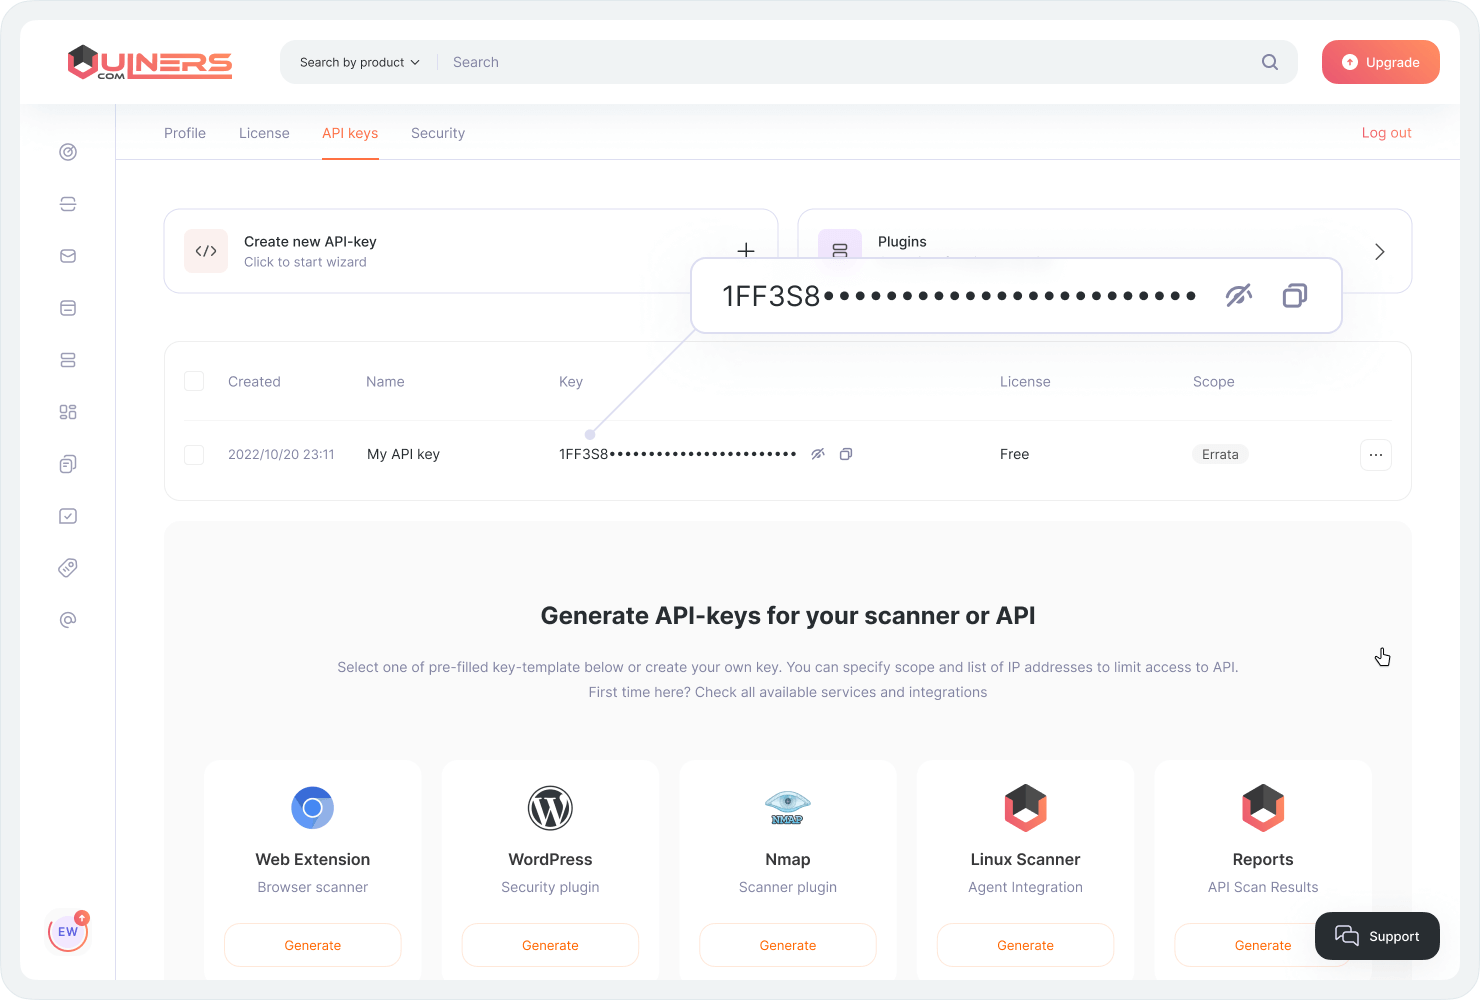This screenshot has width=1480, height=1000.
Task: Open the Profile tab
Action: click(x=184, y=133)
